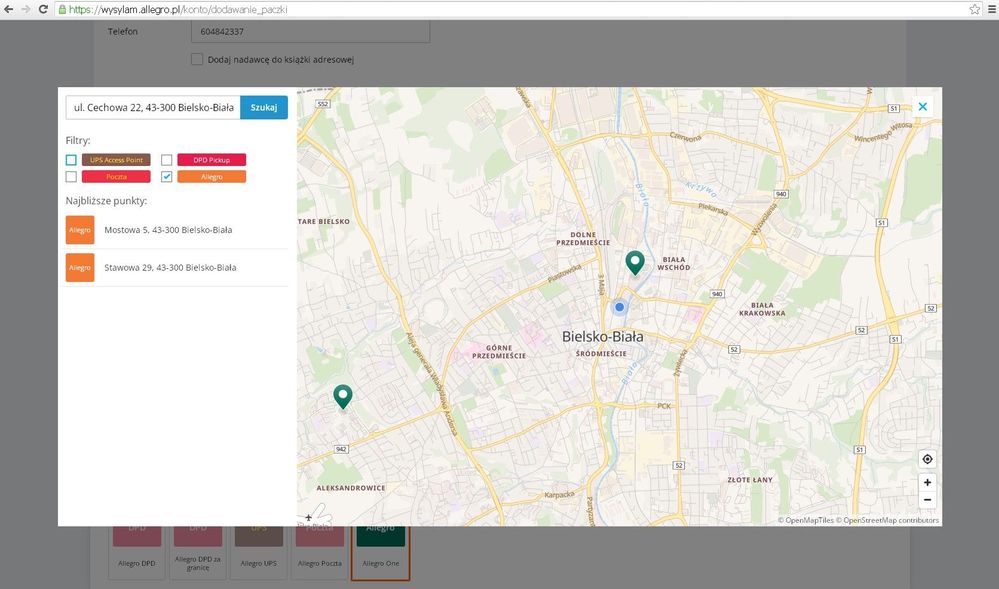This screenshot has height=589, width=999.
Task: Enable the UPS Access Point filter checkbox
Action: click(71, 160)
